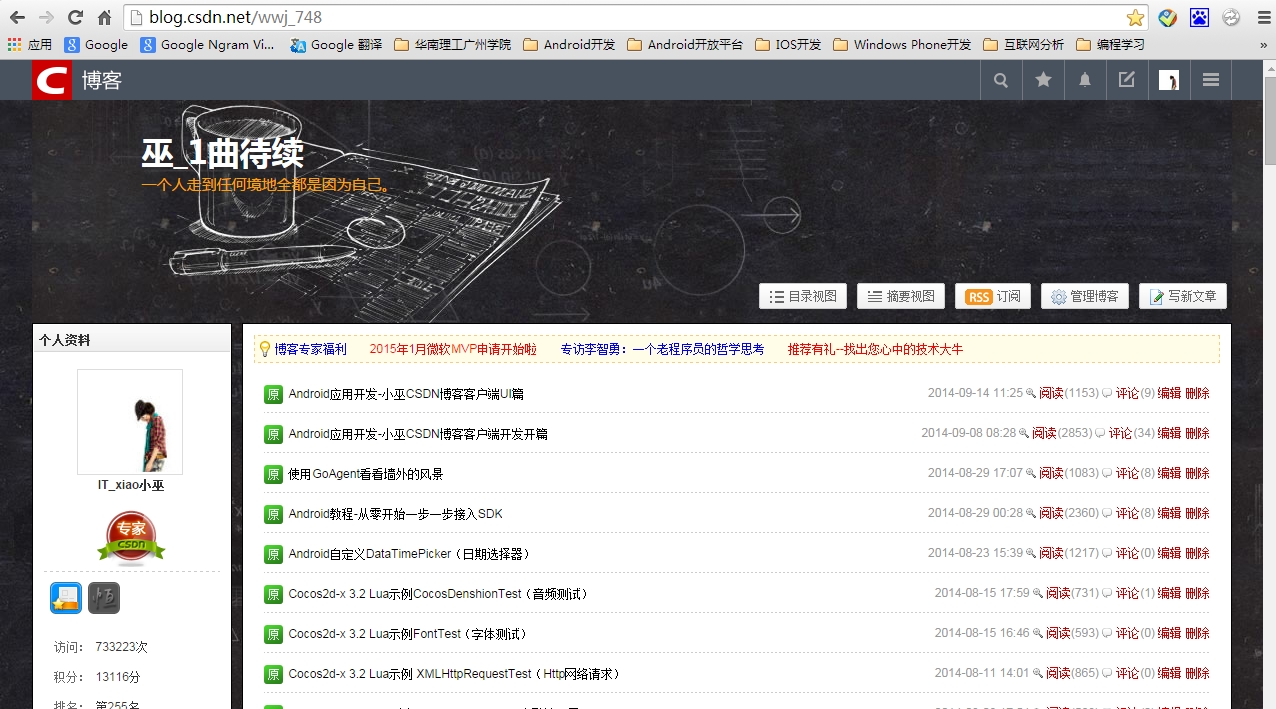Screen dimensions: 1276x709
Task: Click the light bulb notice icon
Action: click(x=265, y=349)
